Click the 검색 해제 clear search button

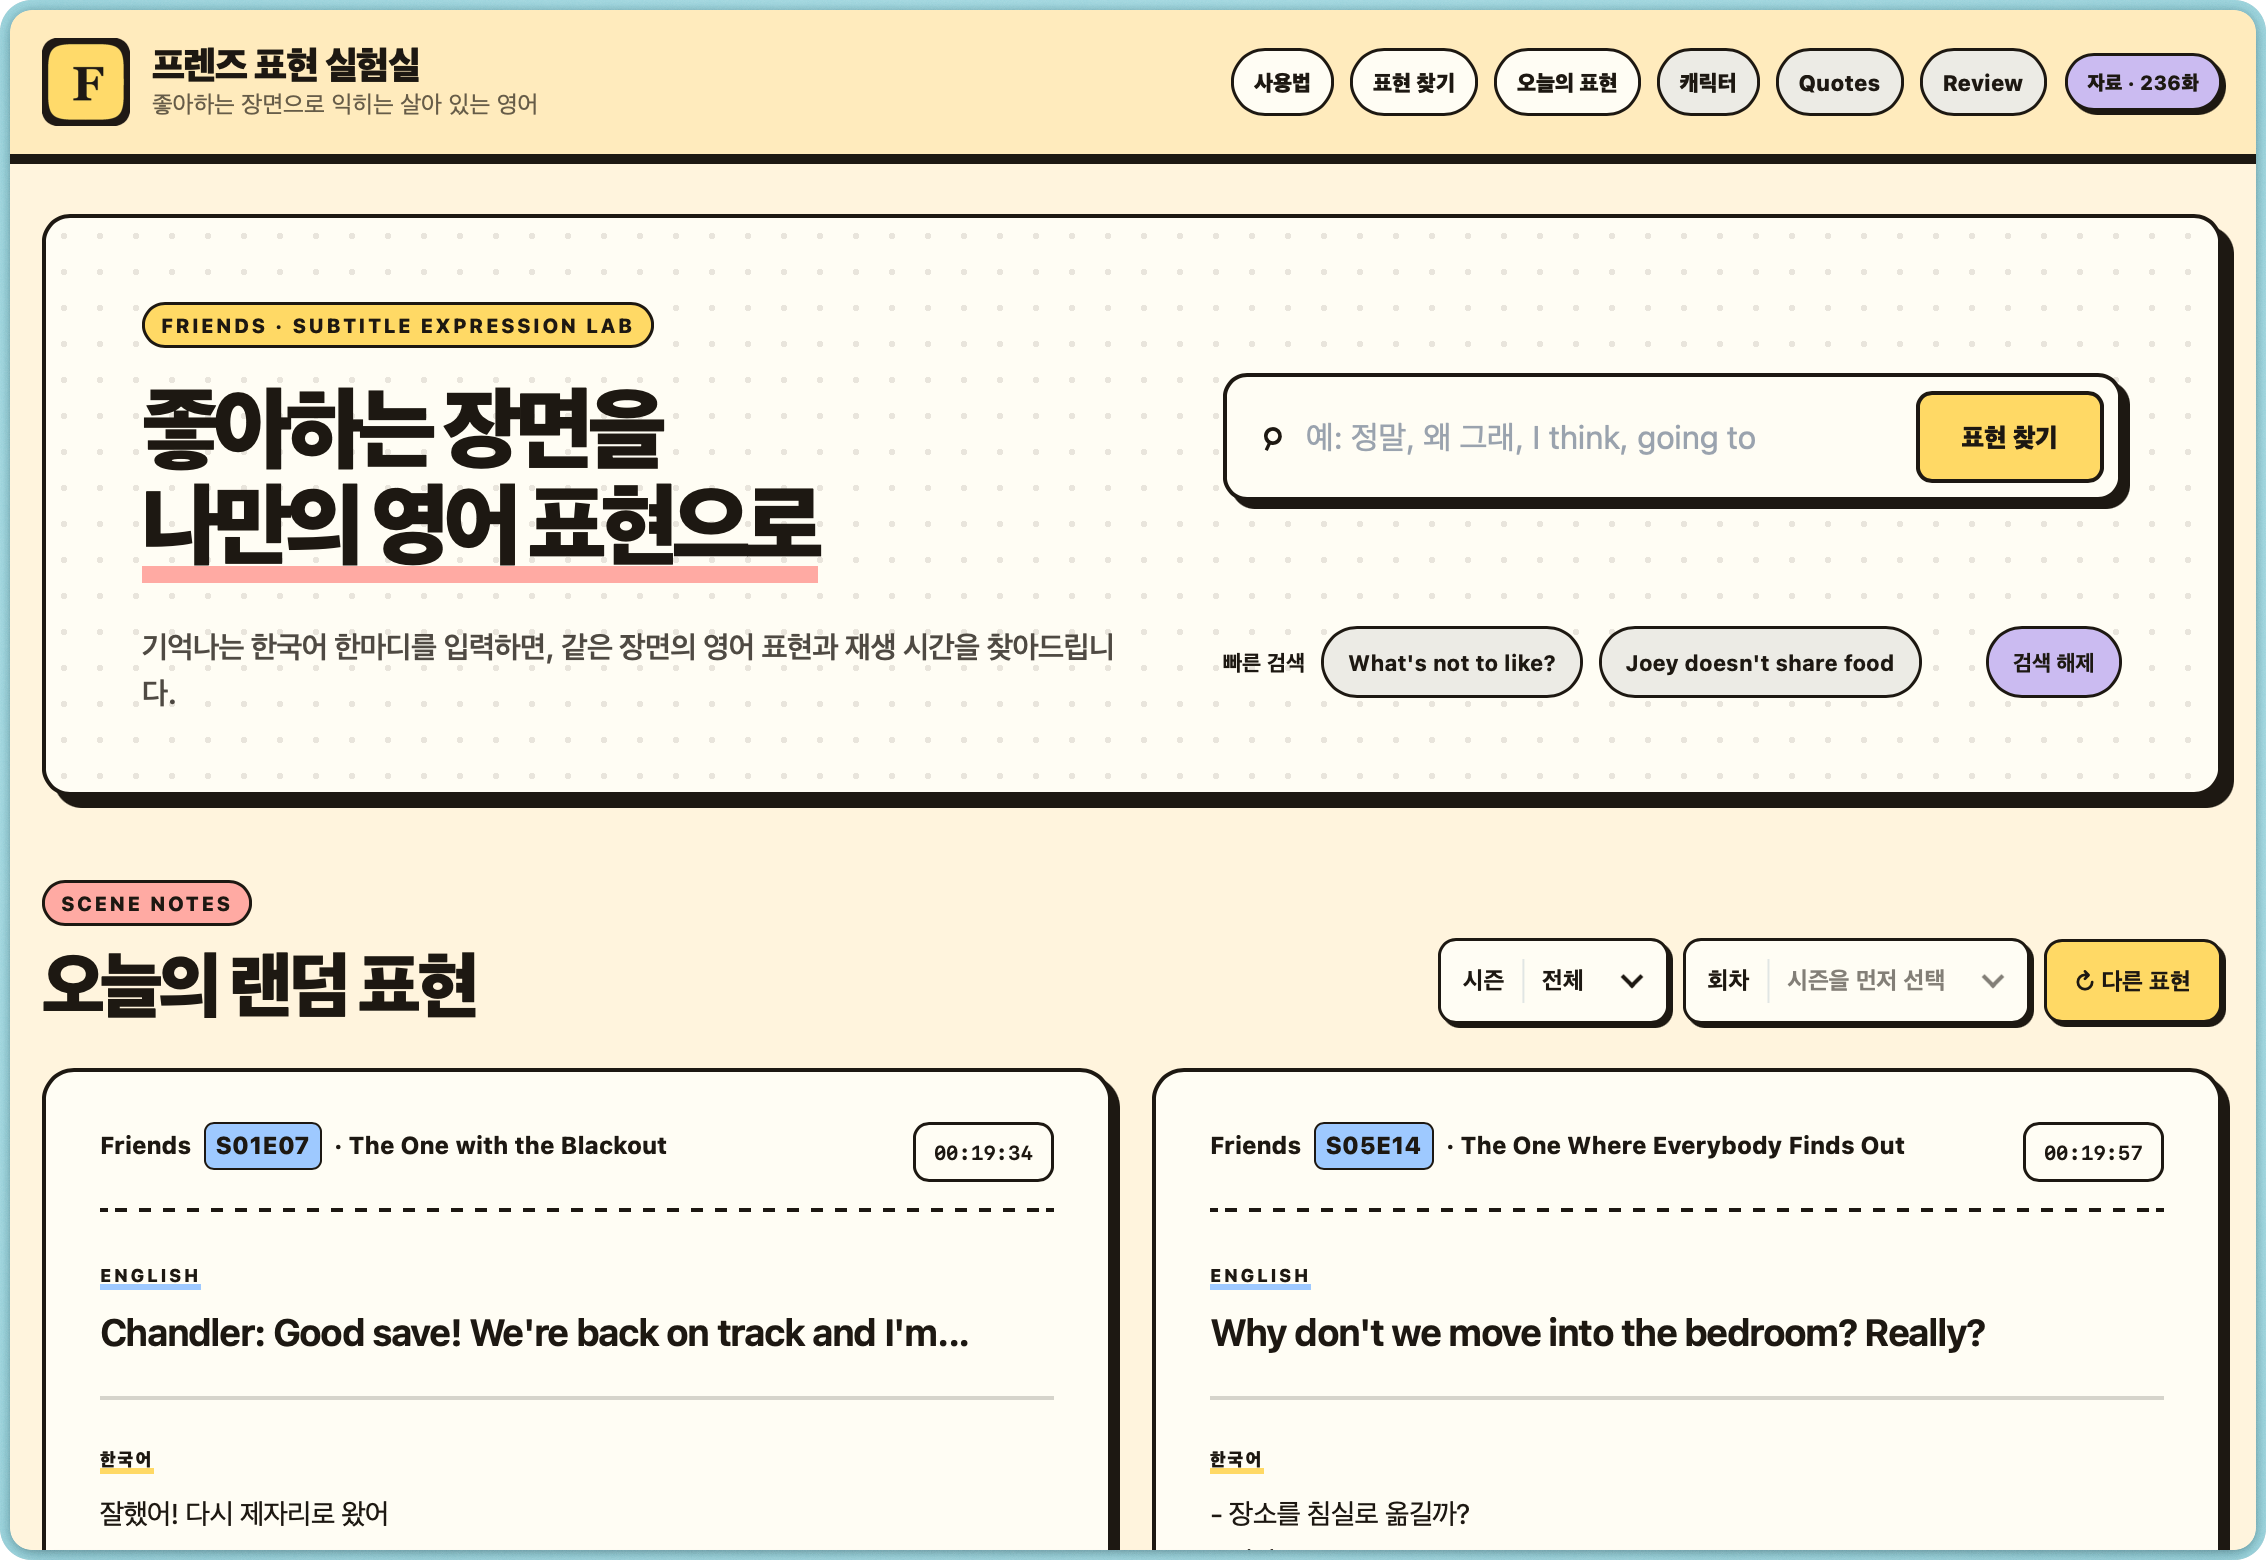point(2053,662)
